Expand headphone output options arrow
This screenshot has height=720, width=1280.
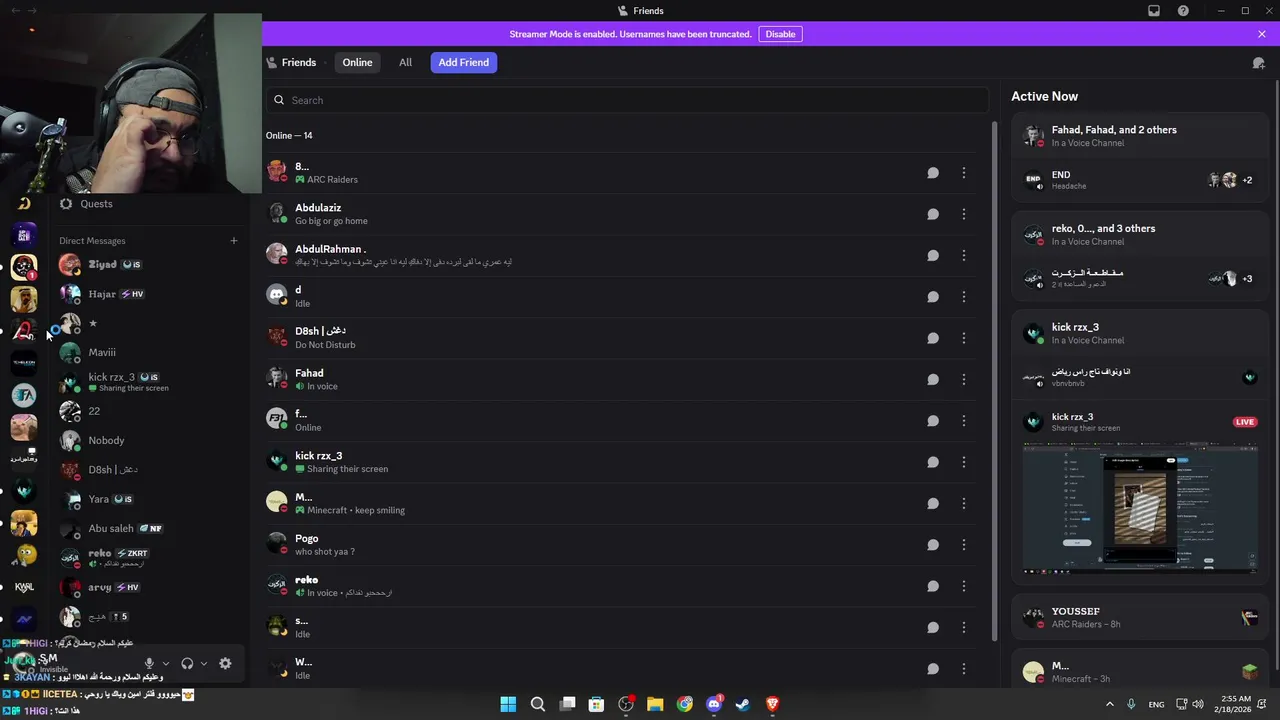pos(204,663)
